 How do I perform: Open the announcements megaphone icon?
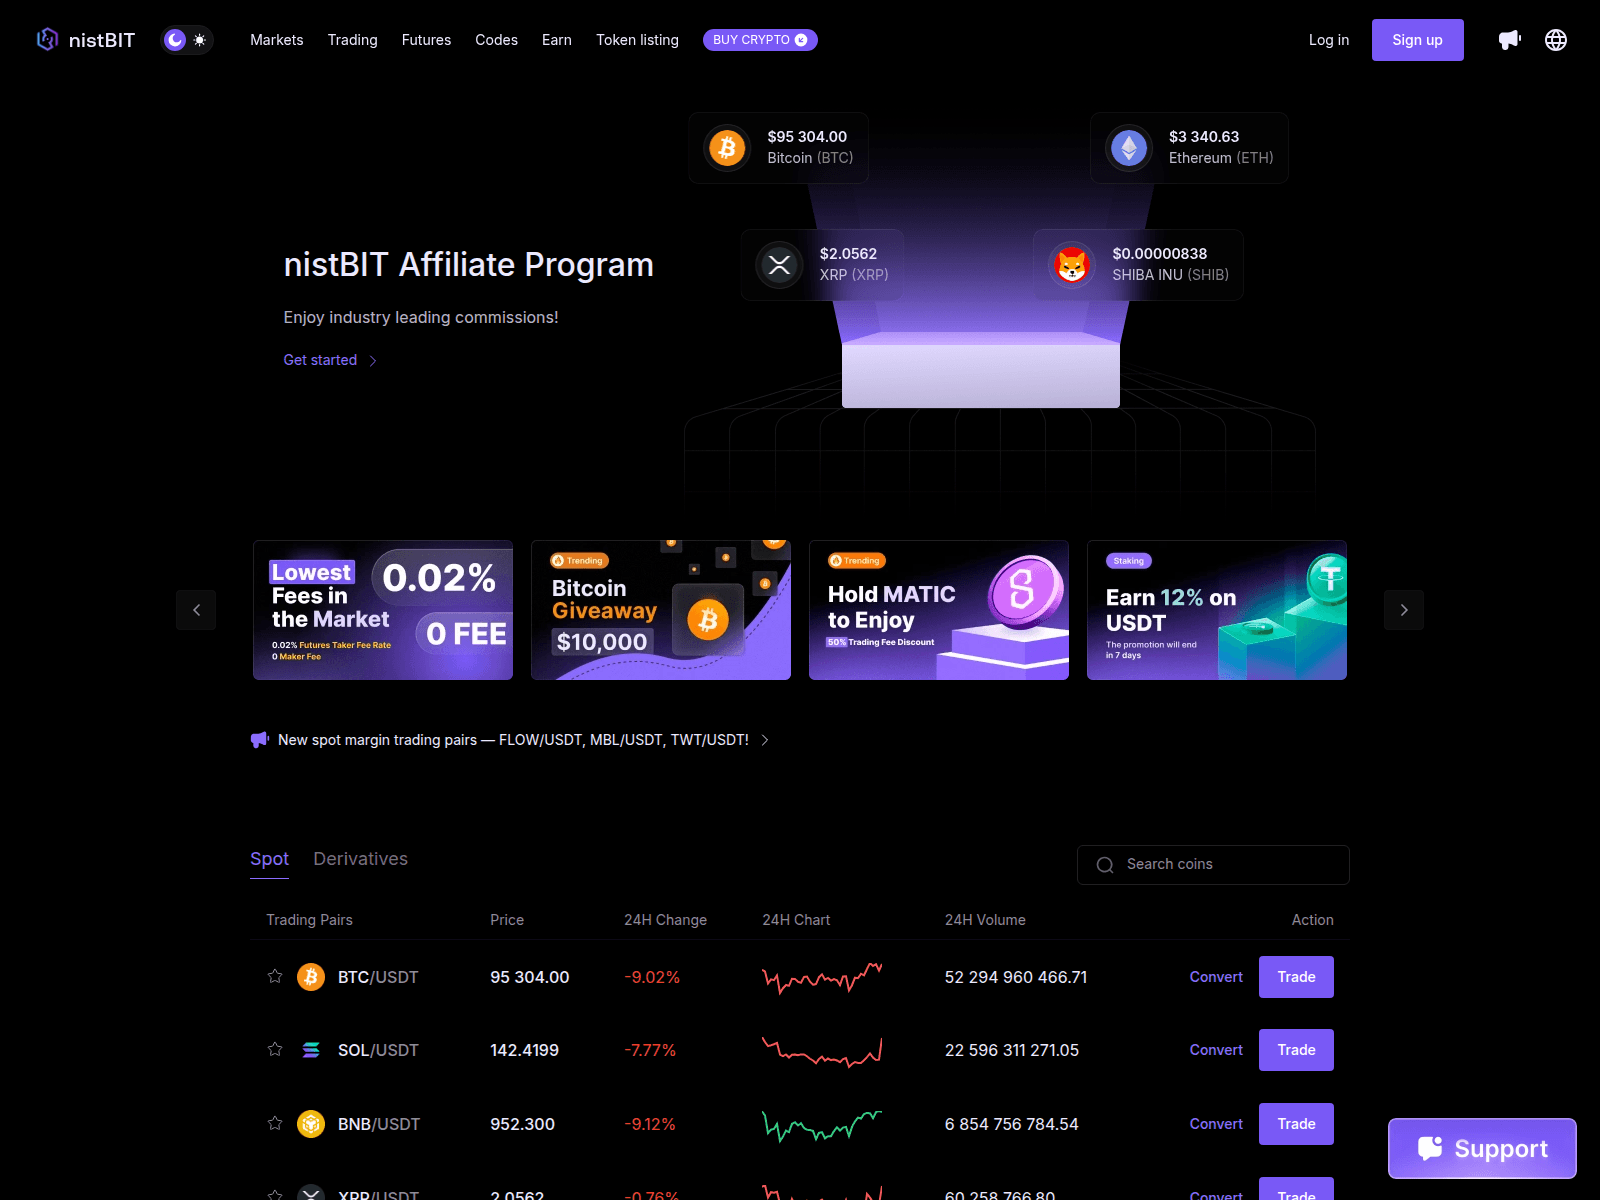tap(1510, 40)
